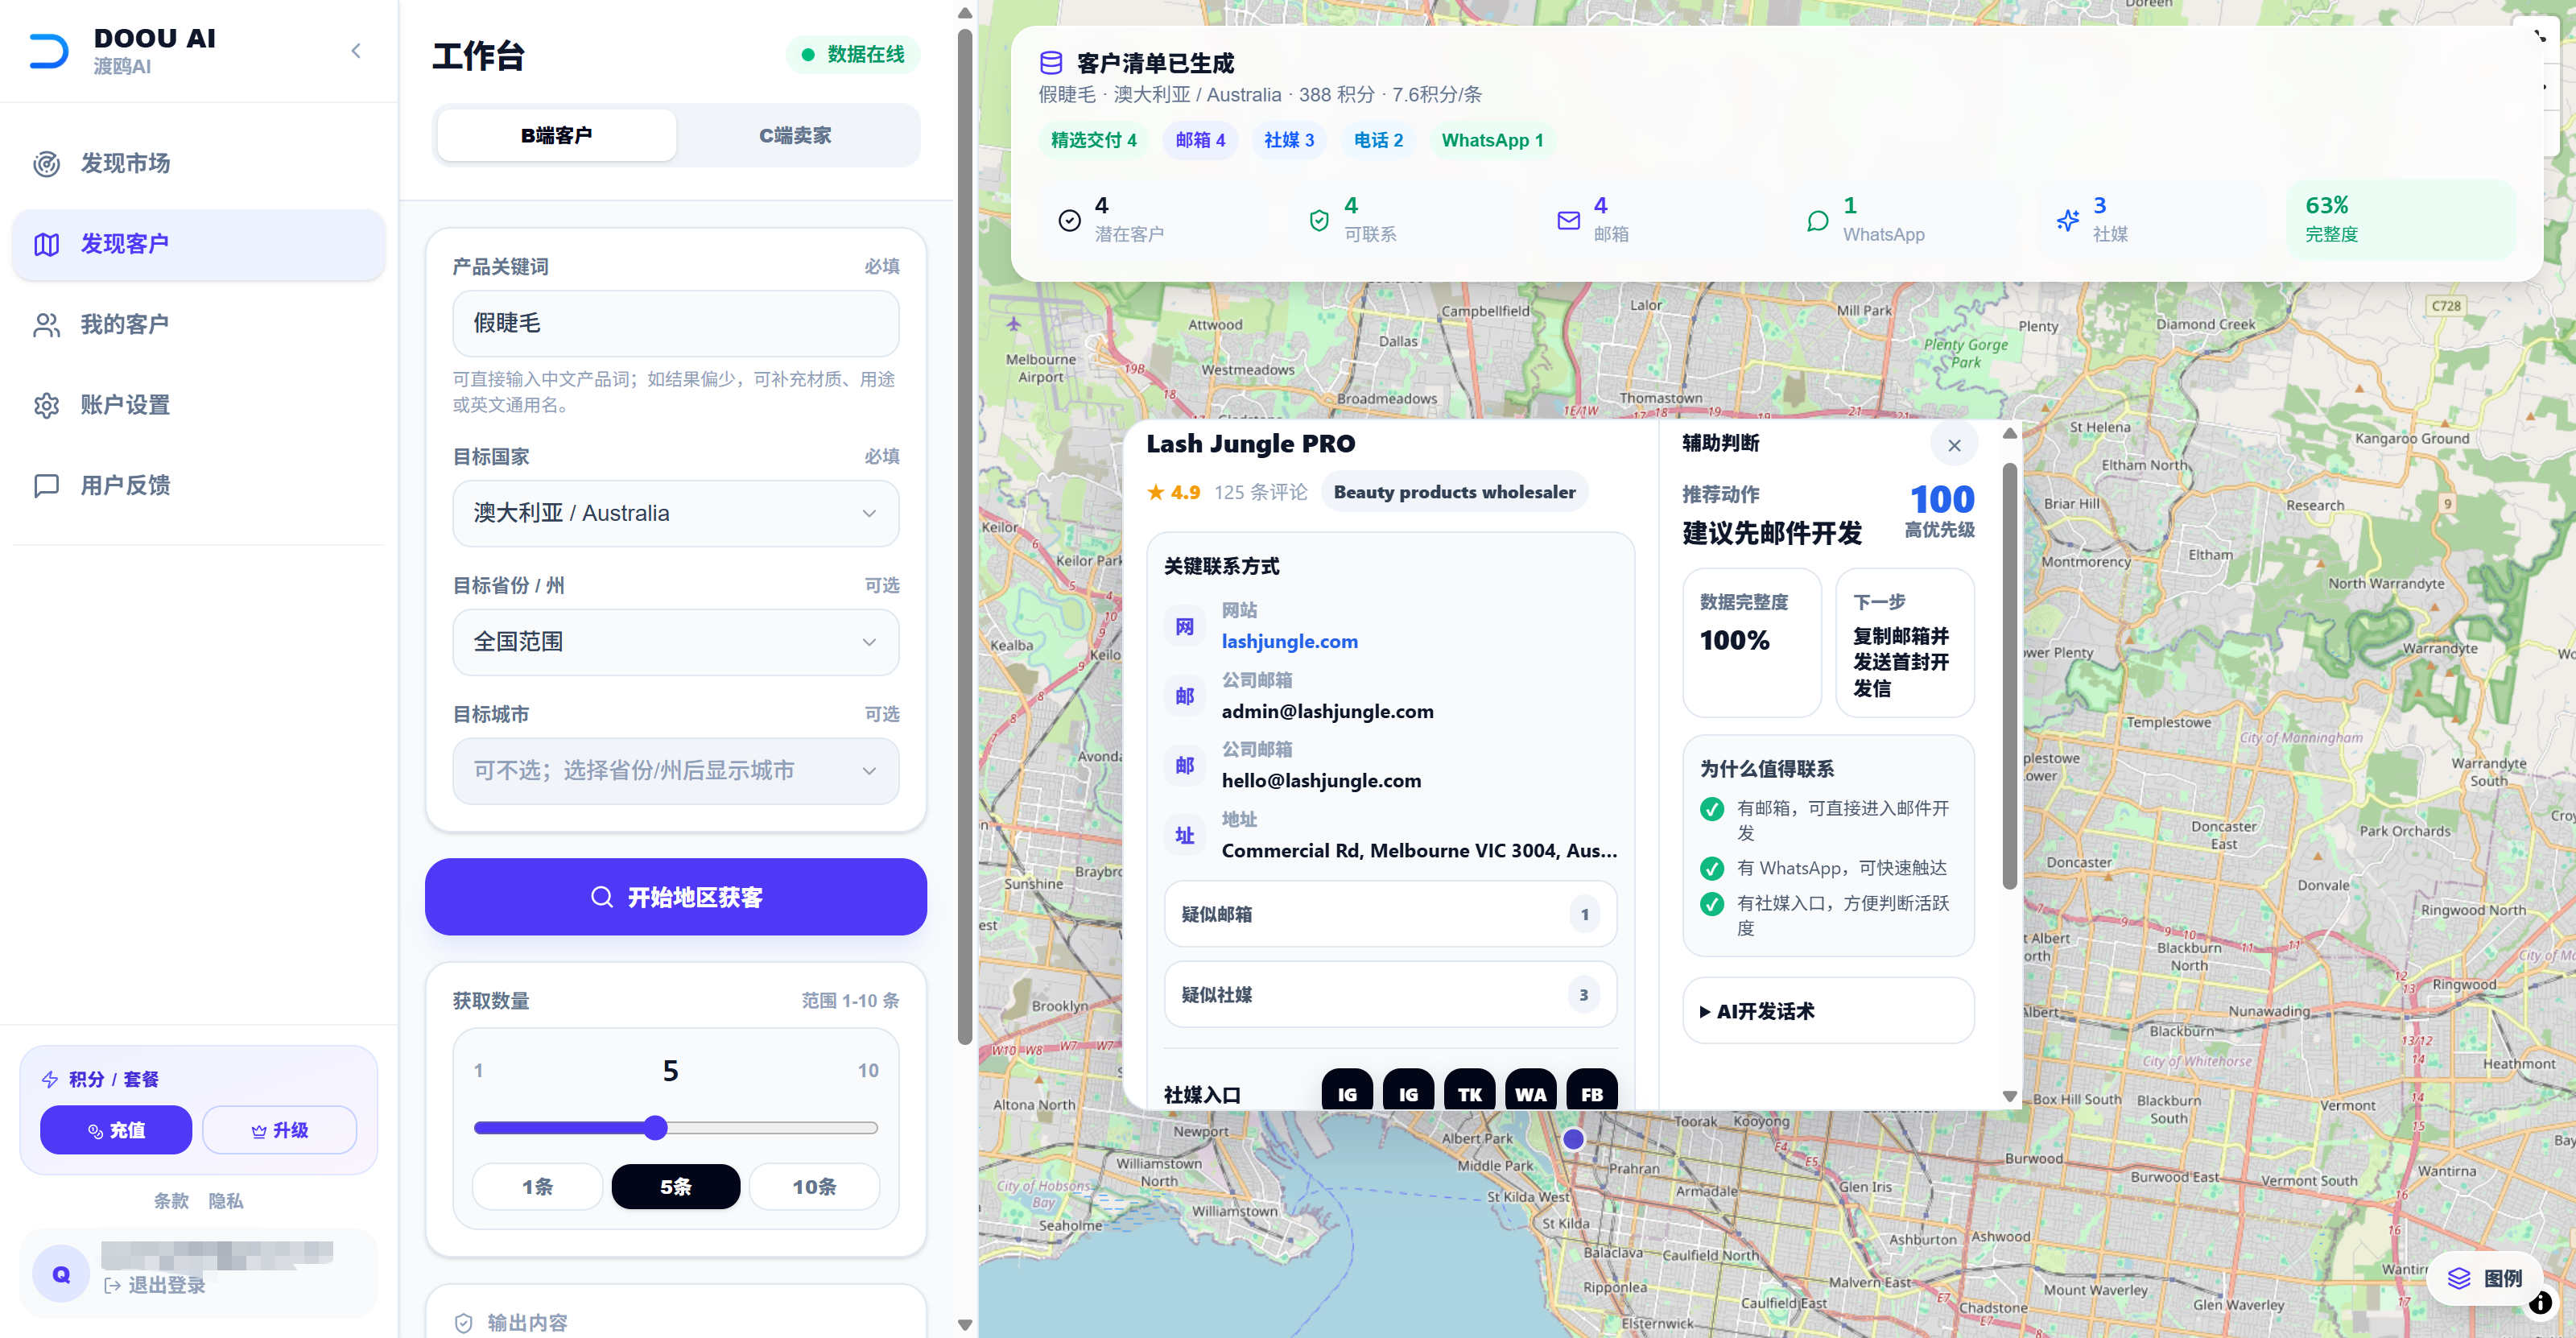Close the Lash Jungle PRO detail popup
Image resolution: width=2576 pixels, height=1338 pixels.
(x=1954, y=445)
